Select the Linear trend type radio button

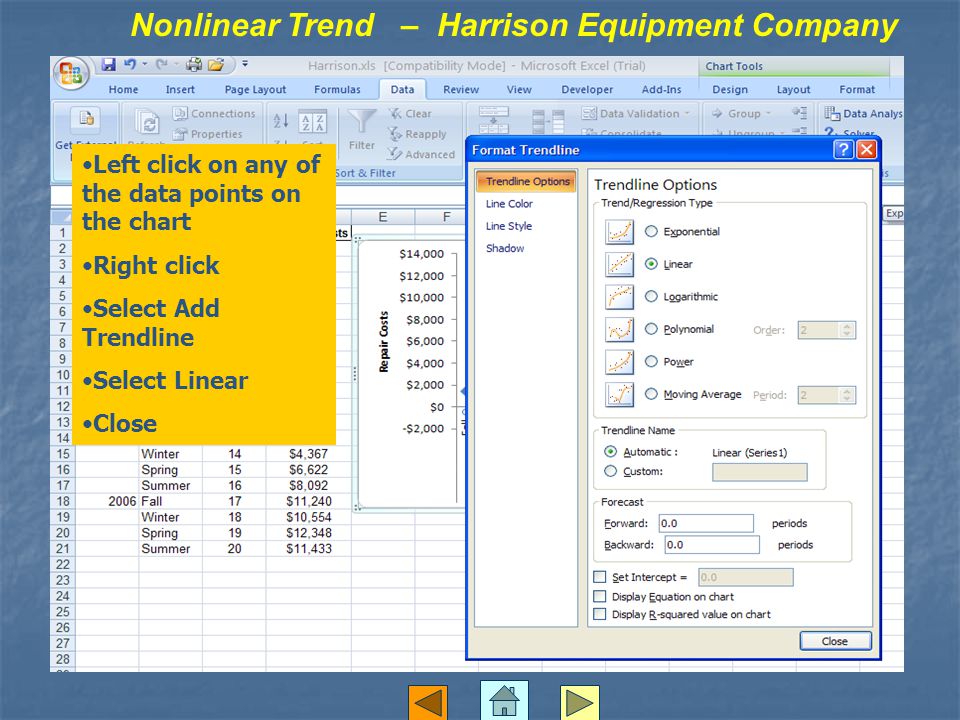pos(651,264)
